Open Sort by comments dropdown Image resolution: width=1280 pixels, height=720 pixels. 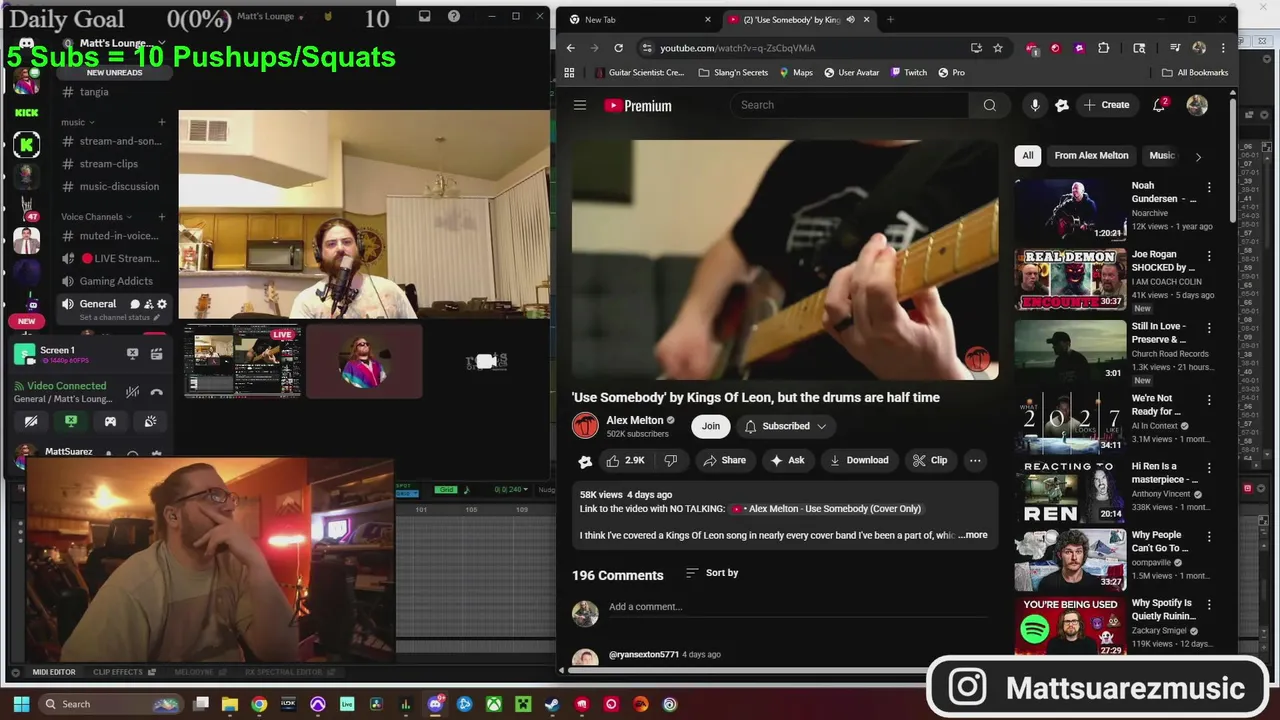coord(712,573)
